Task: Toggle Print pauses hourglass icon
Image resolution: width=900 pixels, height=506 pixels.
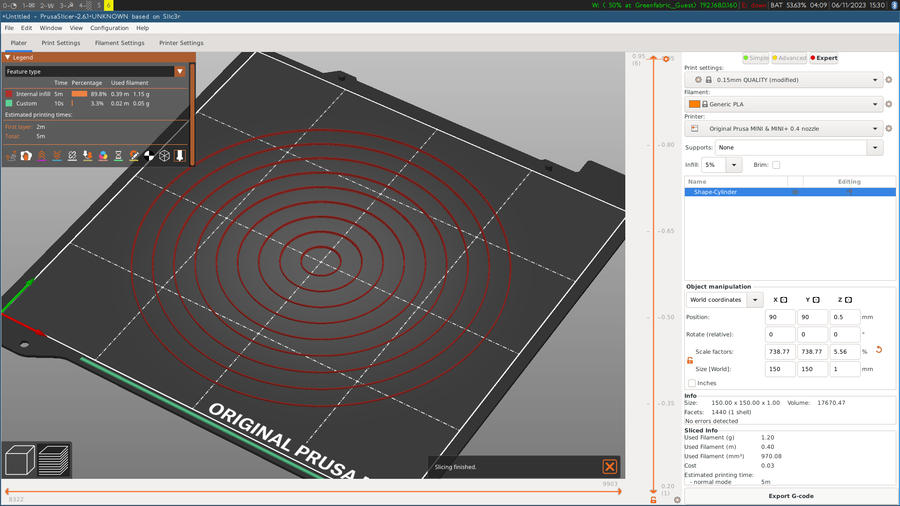Action: [118, 155]
